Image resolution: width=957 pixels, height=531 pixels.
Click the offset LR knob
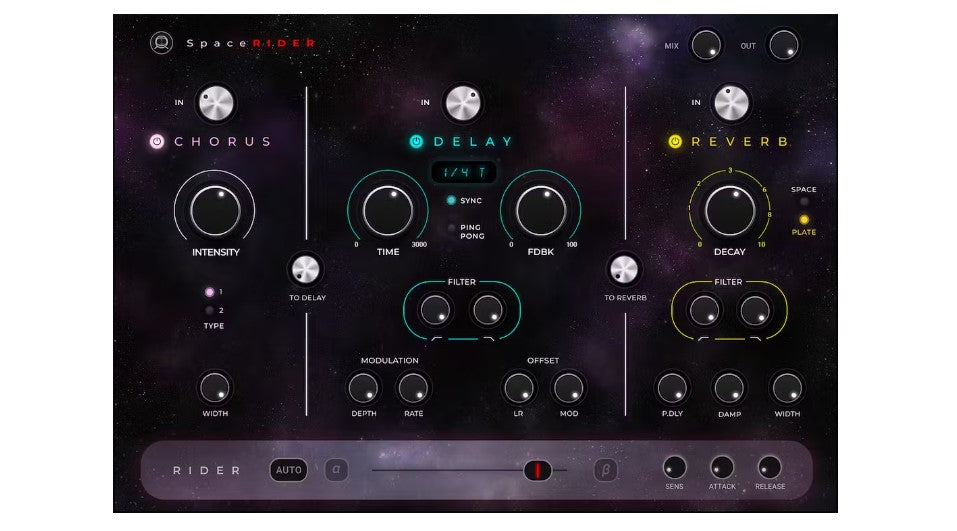point(518,388)
